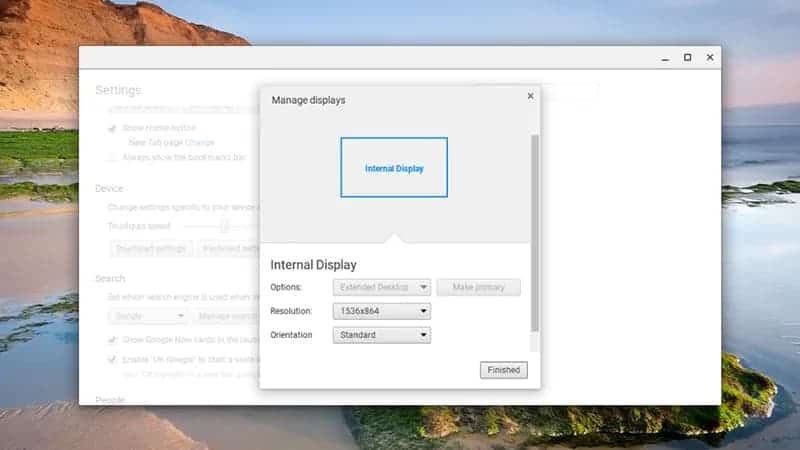The height and width of the screenshot is (450, 800).
Task: Enable Always show the bookmarks bar
Action: [112, 157]
